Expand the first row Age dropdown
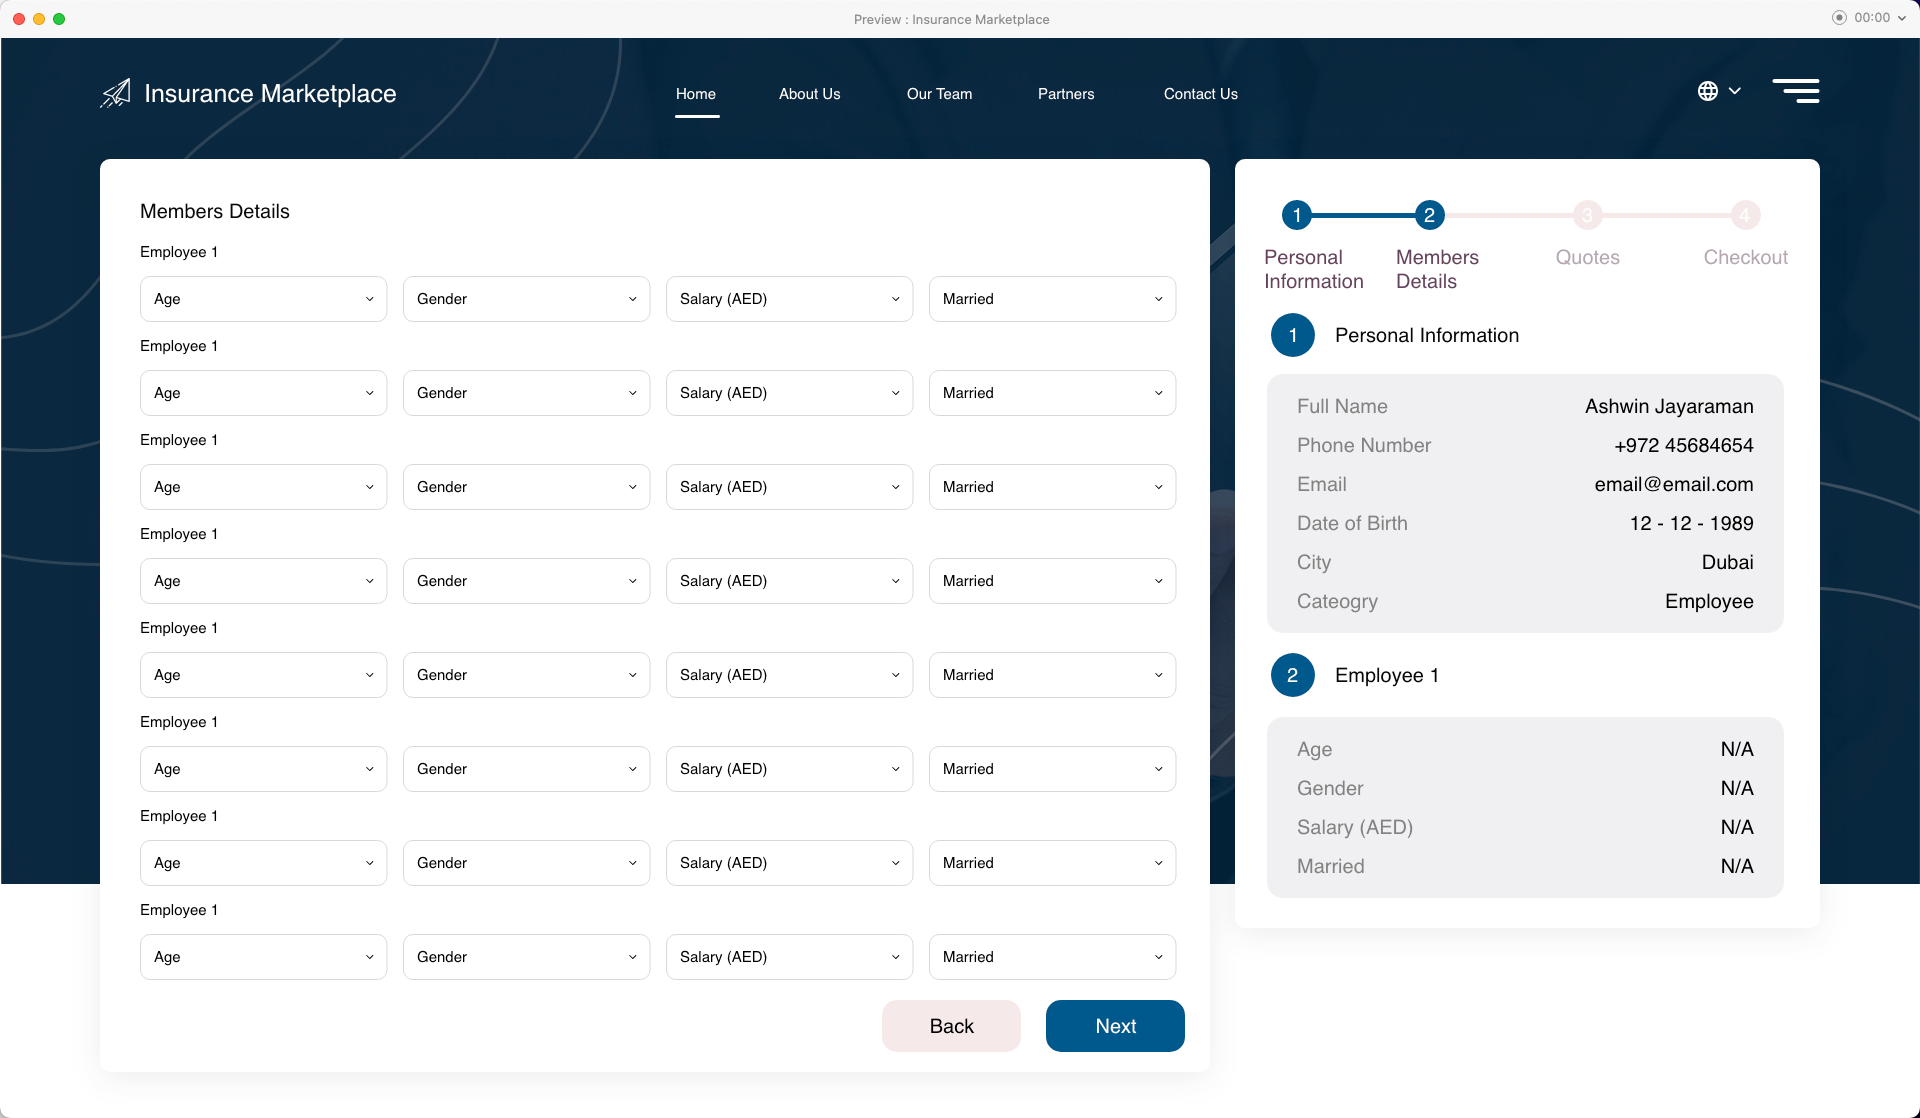 point(263,299)
